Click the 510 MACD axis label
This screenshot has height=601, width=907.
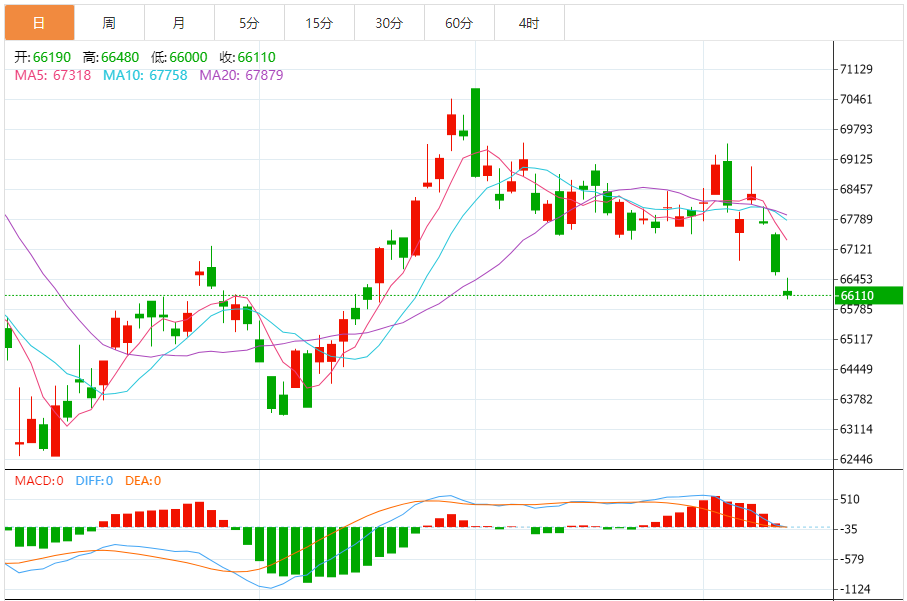click(850, 499)
